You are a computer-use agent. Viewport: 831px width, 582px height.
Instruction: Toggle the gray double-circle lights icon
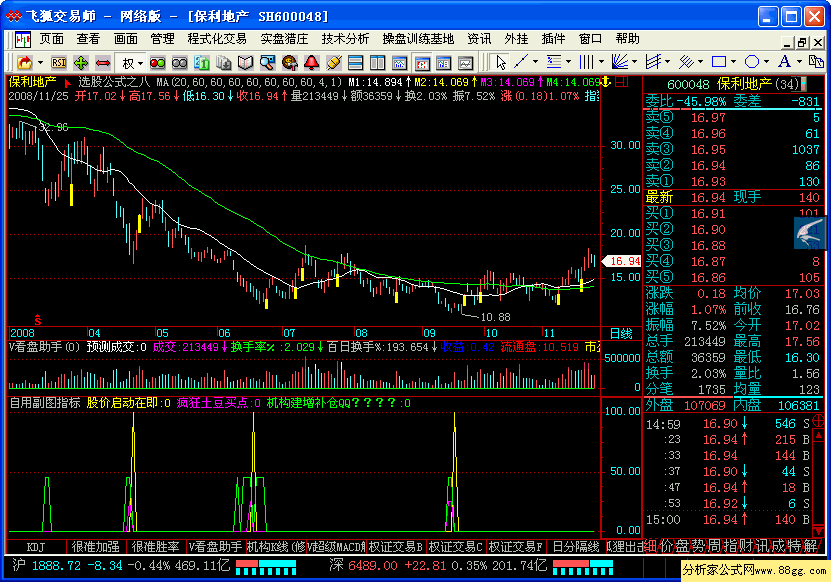(180, 63)
